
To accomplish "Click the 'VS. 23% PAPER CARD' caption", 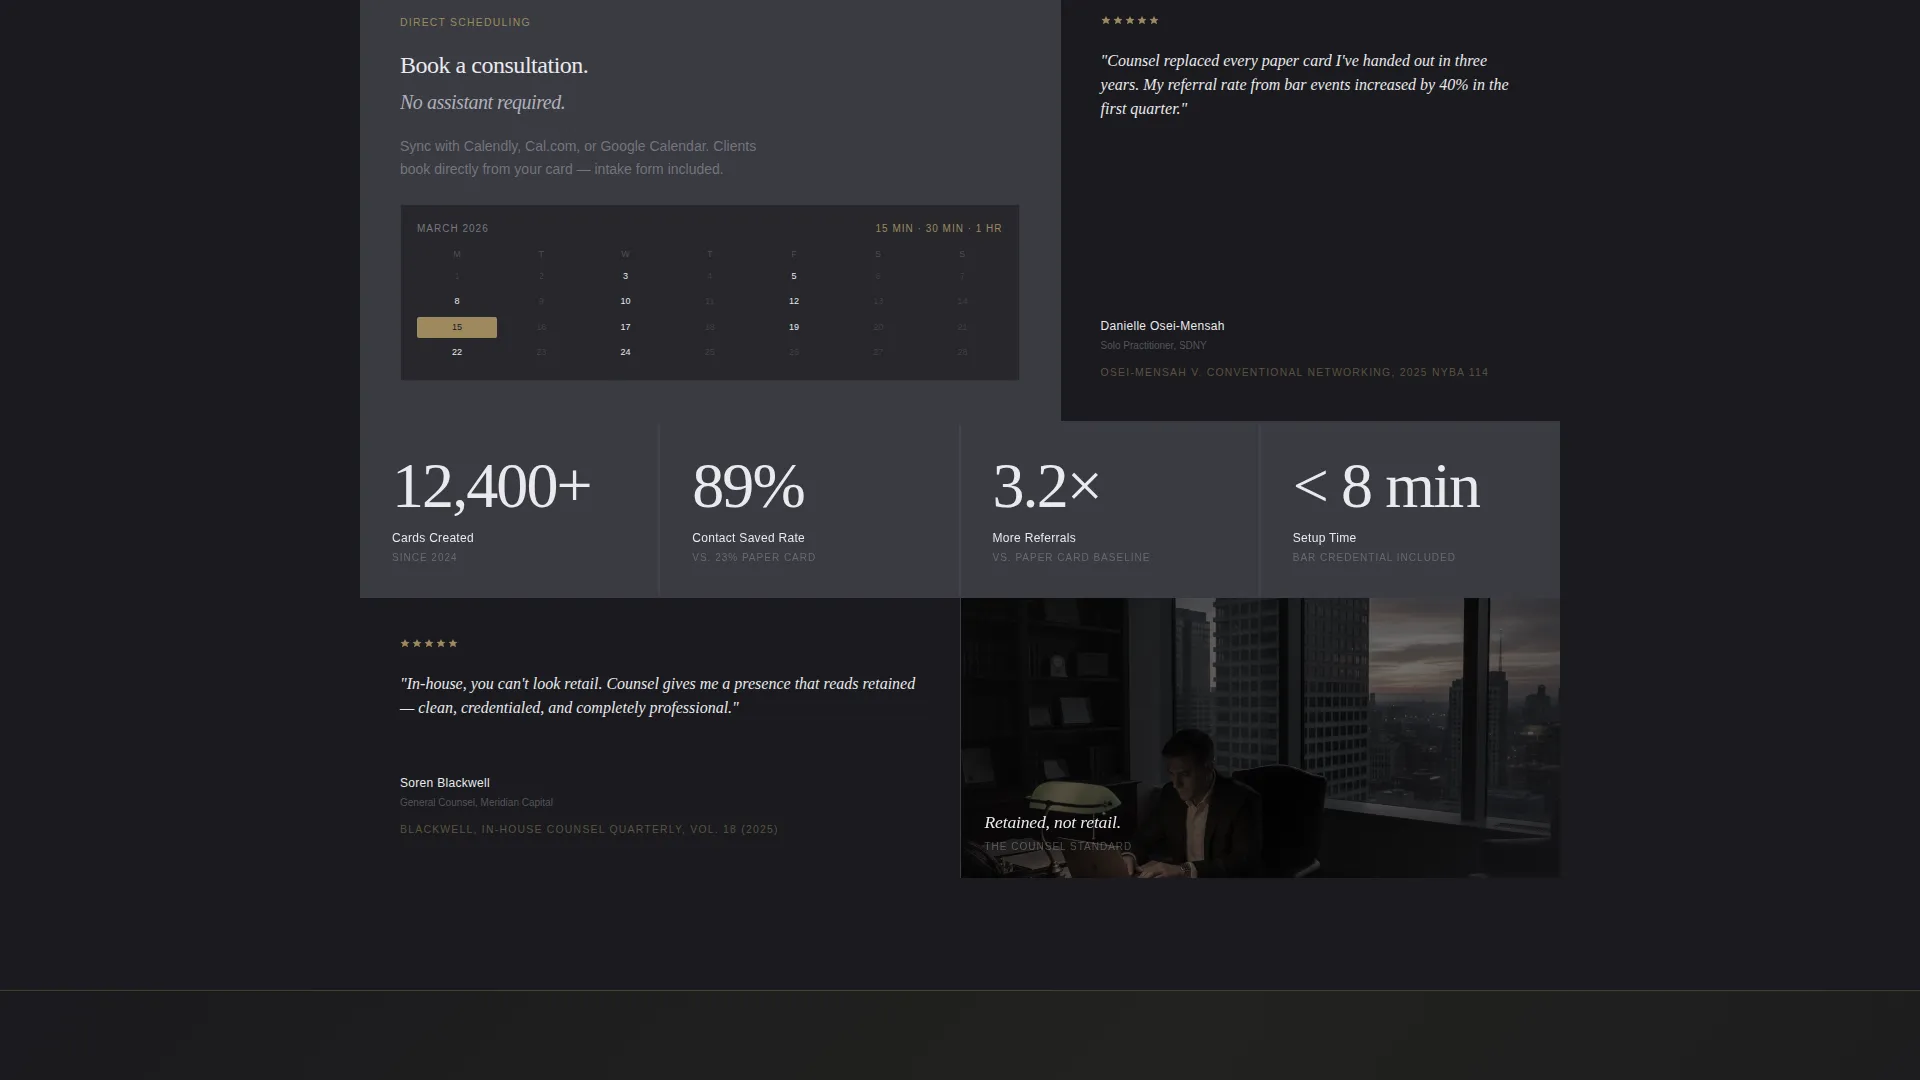I will [754, 558].
